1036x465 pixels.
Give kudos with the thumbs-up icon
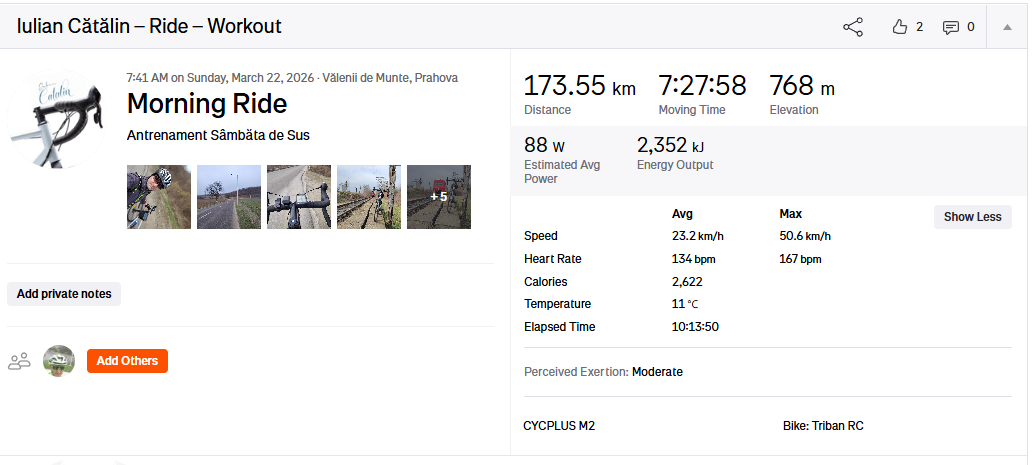899,27
